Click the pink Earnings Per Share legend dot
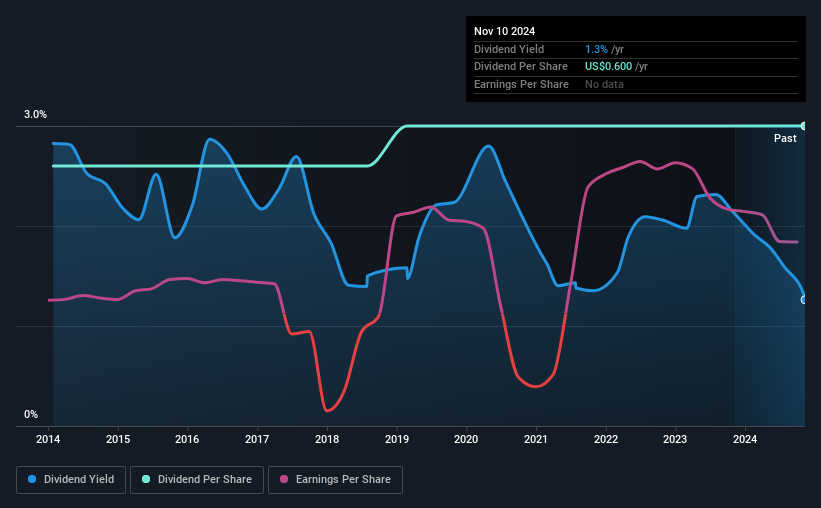This screenshot has width=821, height=508. [x=284, y=479]
